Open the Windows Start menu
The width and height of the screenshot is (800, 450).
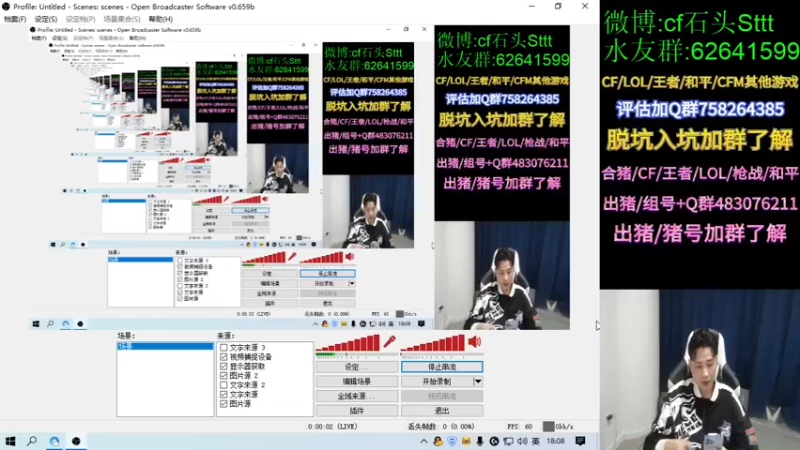coord(10,441)
